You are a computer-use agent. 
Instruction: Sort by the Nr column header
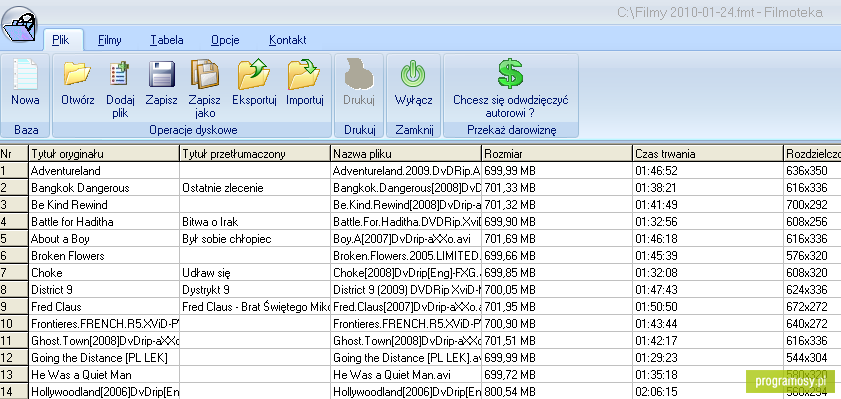14,154
